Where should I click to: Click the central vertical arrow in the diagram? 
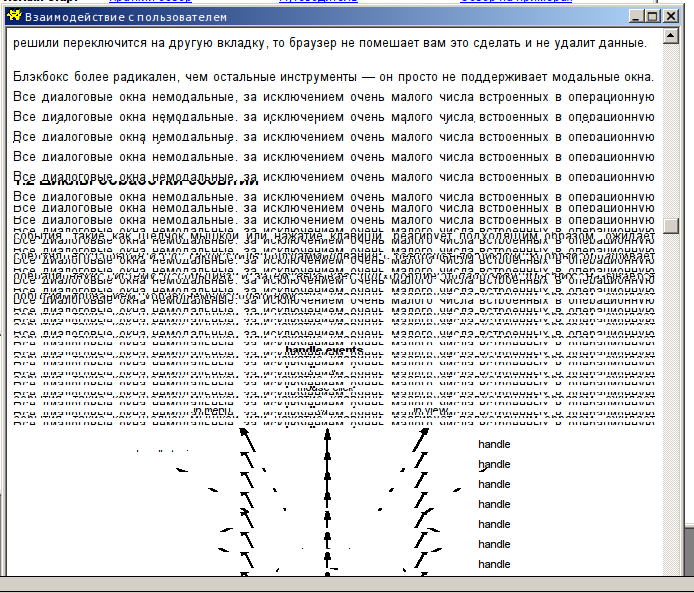(x=327, y=500)
